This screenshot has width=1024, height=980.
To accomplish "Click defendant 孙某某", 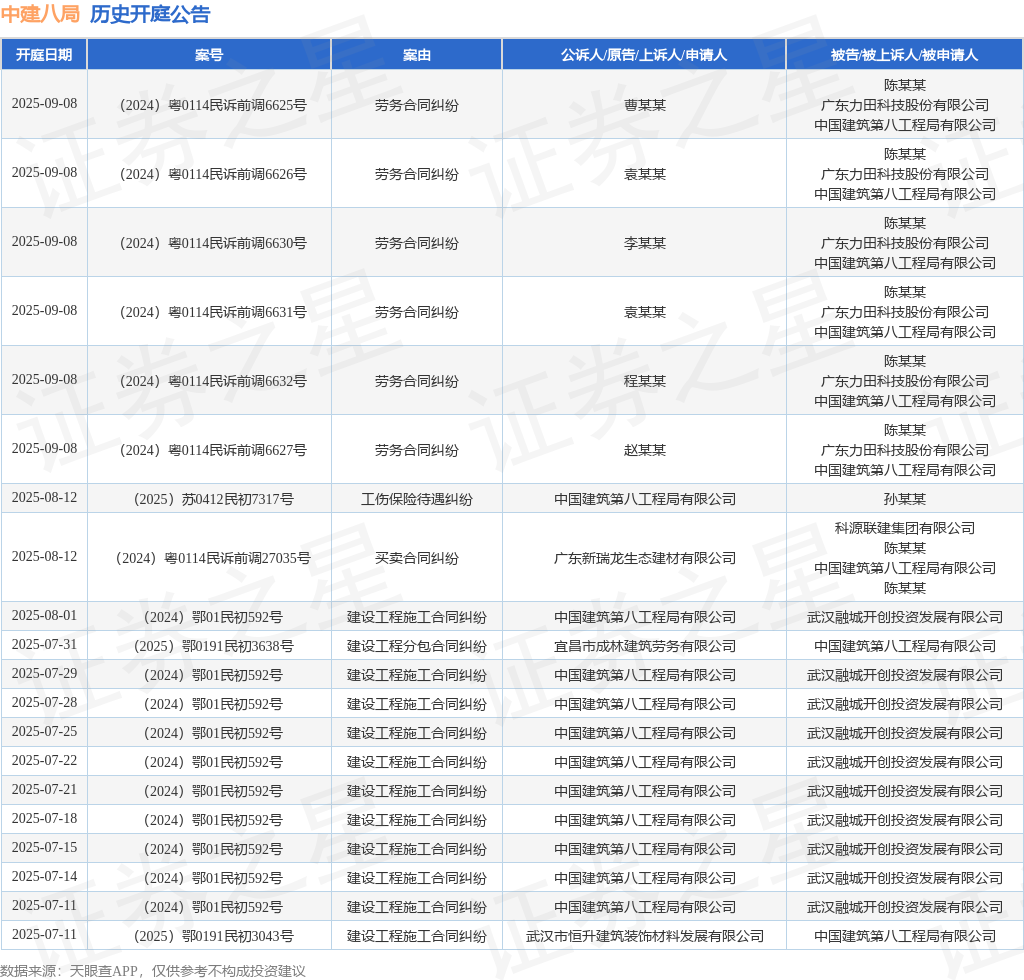I will pyautogui.click(x=904, y=499).
